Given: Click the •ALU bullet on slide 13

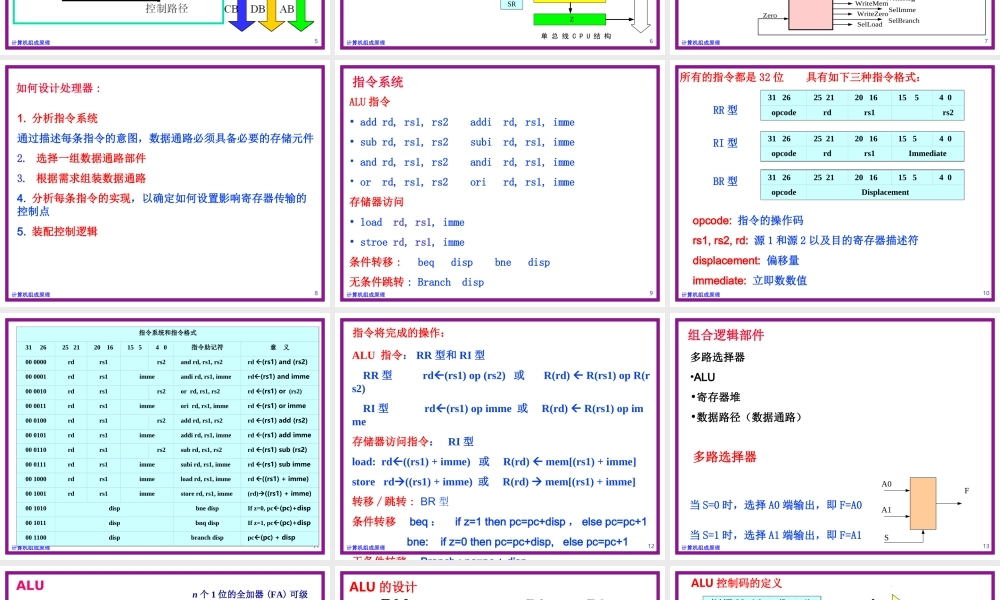Looking at the screenshot, I should [703, 377].
